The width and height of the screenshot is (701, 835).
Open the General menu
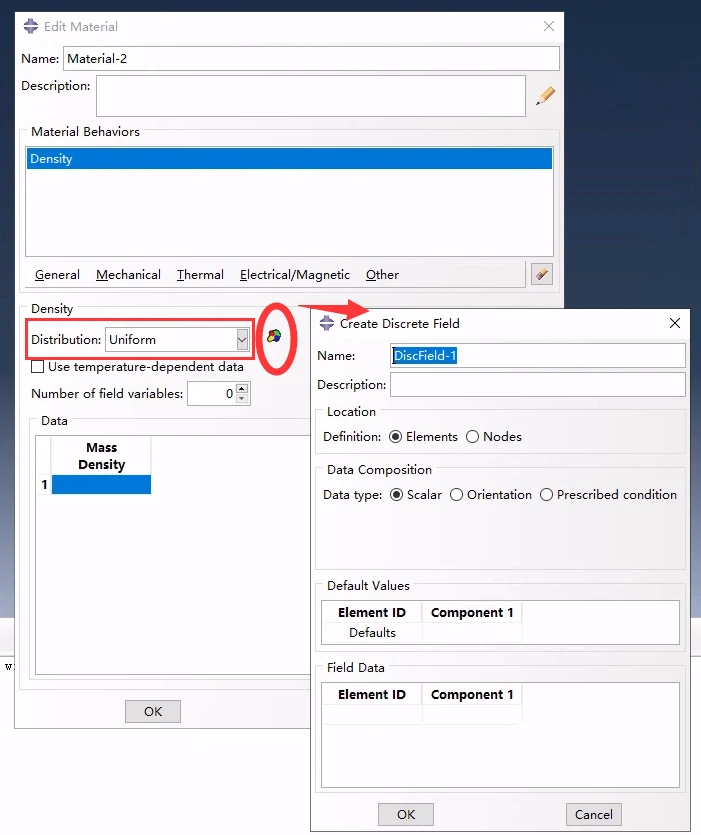pyautogui.click(x=57, y=275)
